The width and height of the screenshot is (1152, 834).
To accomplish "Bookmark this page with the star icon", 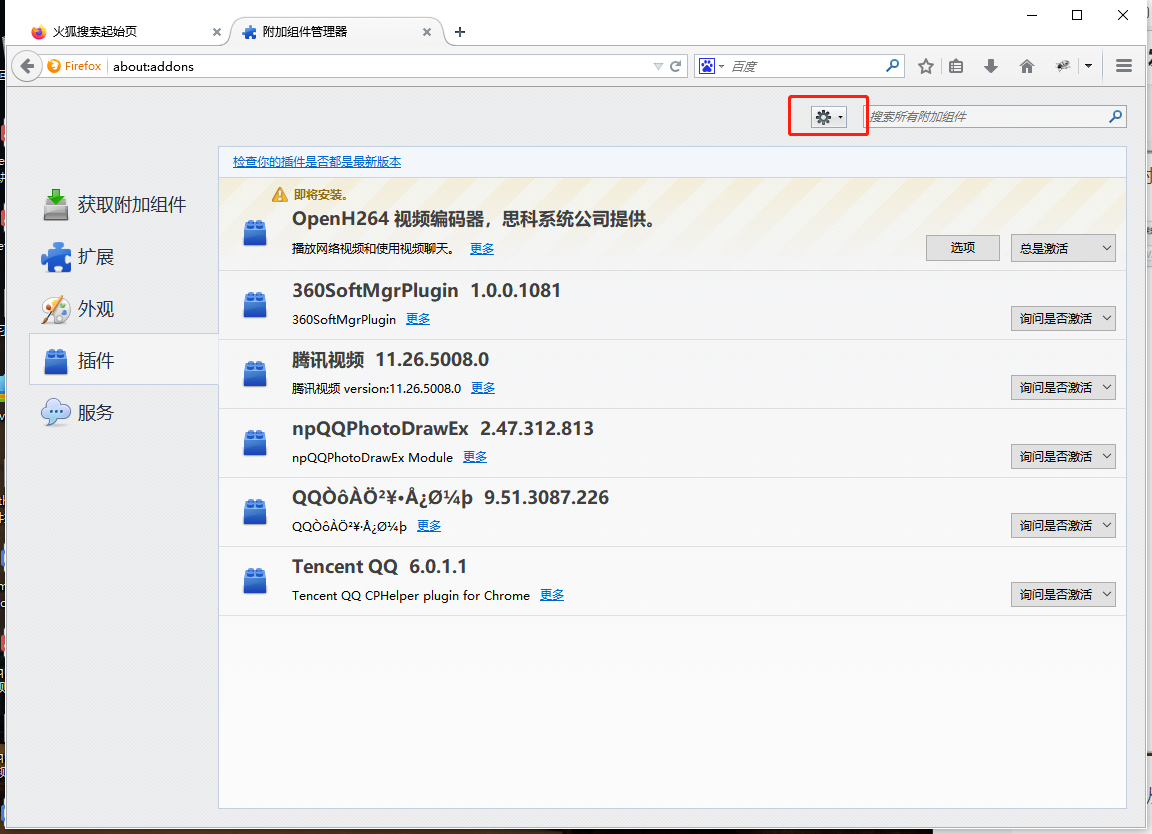I will [926, 66].
